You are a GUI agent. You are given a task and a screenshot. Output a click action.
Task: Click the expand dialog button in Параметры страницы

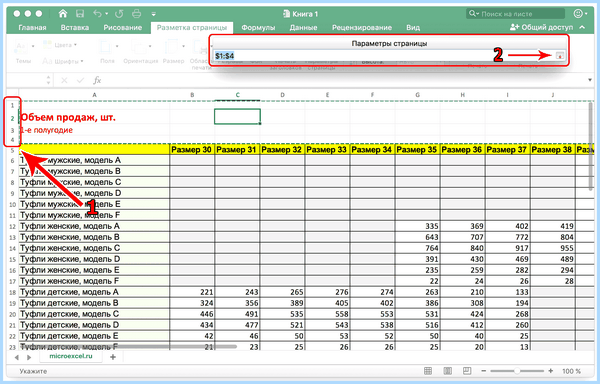click(x=559, y=56)
